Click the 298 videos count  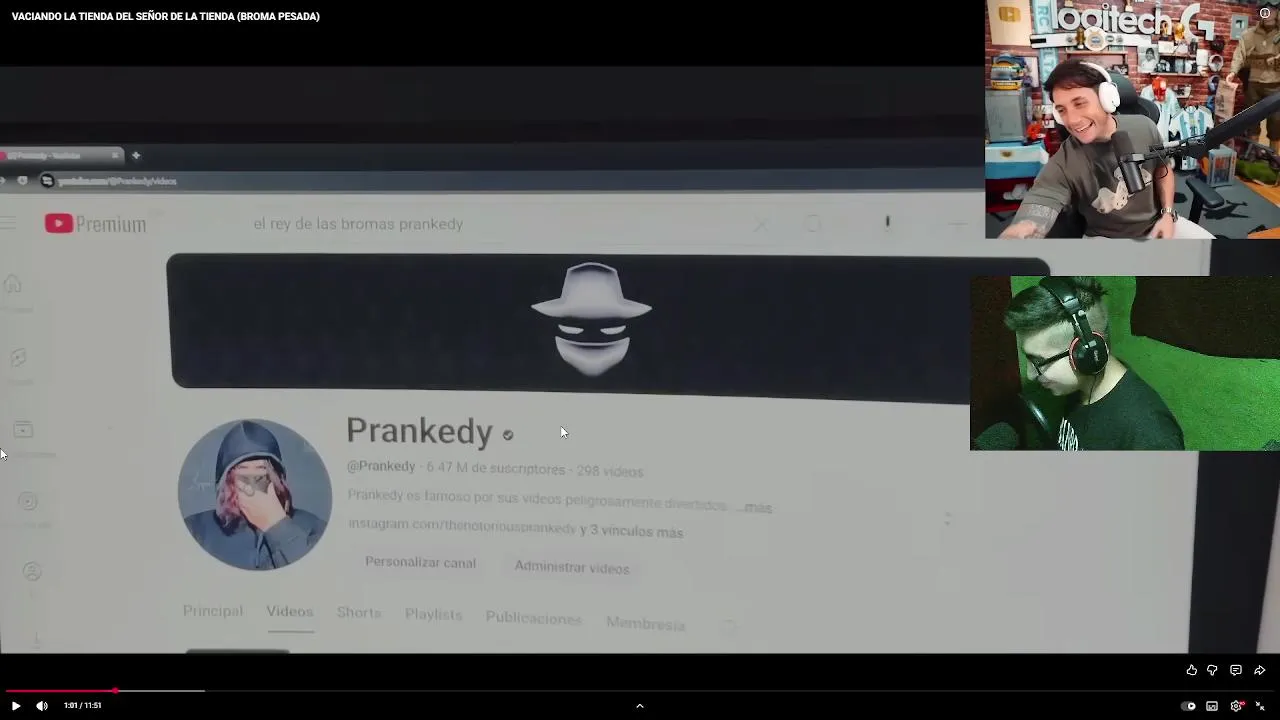tap(610, 471)
